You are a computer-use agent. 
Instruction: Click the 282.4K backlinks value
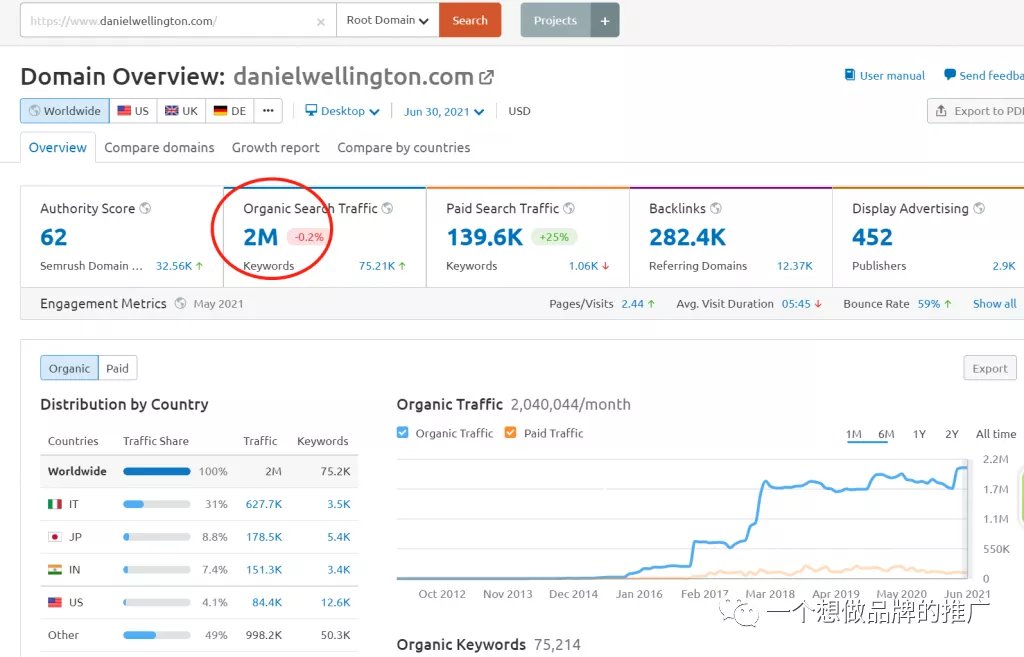coord(688,237)
